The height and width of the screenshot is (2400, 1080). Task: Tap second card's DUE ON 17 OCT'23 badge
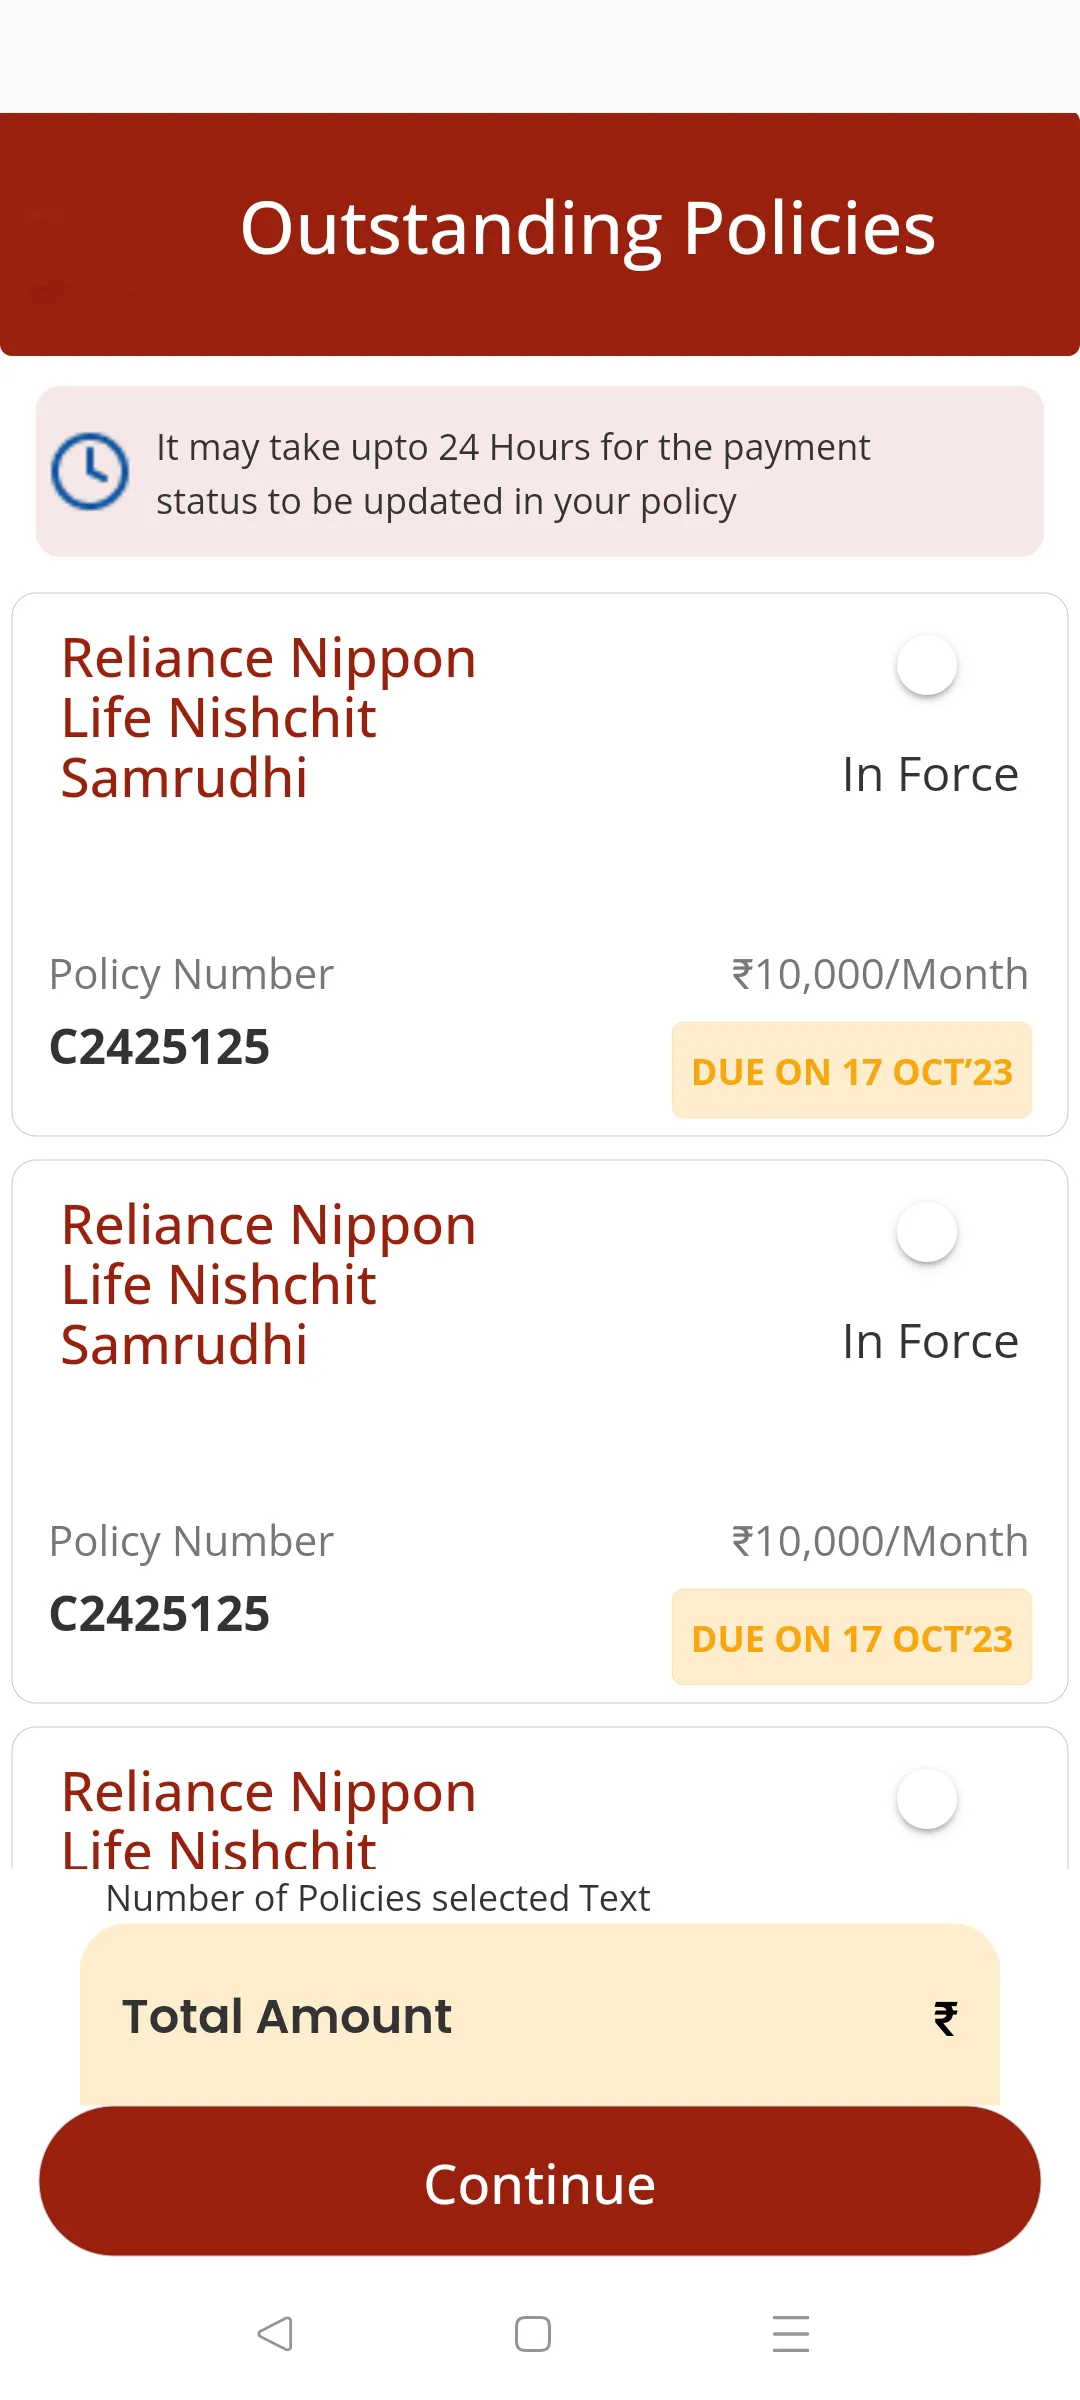click(x=852, y=1637)
